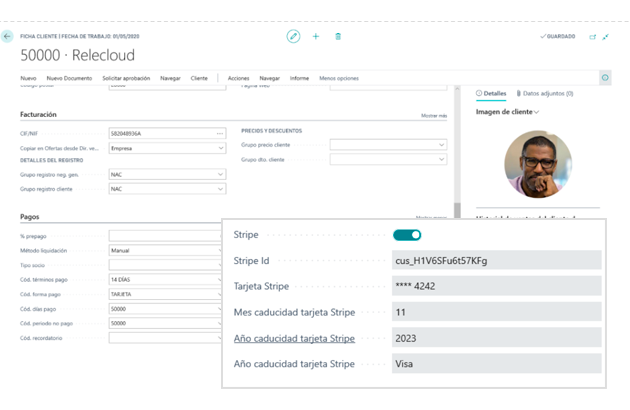Toggle the Stripe switch off

coord(407,235)
